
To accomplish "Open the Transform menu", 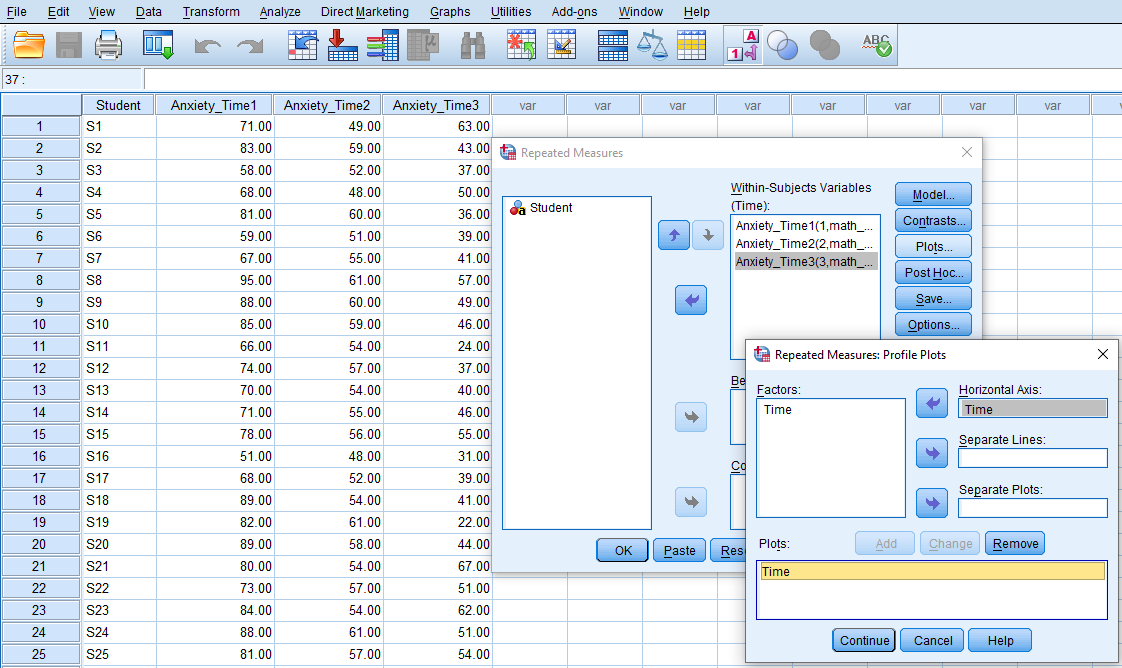I will coord(211,11).
